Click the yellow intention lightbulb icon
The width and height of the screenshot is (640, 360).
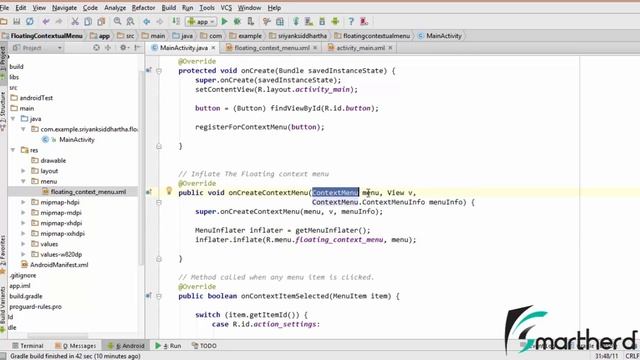pos(169,191)
